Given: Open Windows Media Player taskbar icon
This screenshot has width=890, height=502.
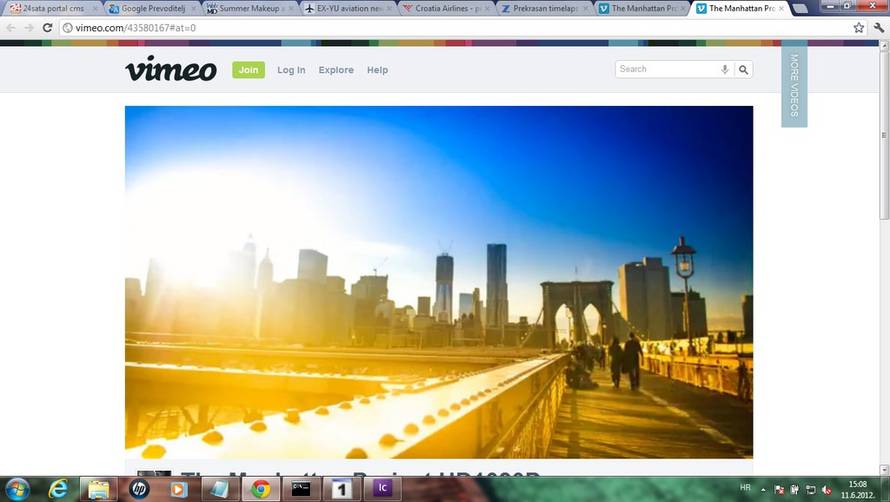Looking at the screenshot, I should coord(178,489).
